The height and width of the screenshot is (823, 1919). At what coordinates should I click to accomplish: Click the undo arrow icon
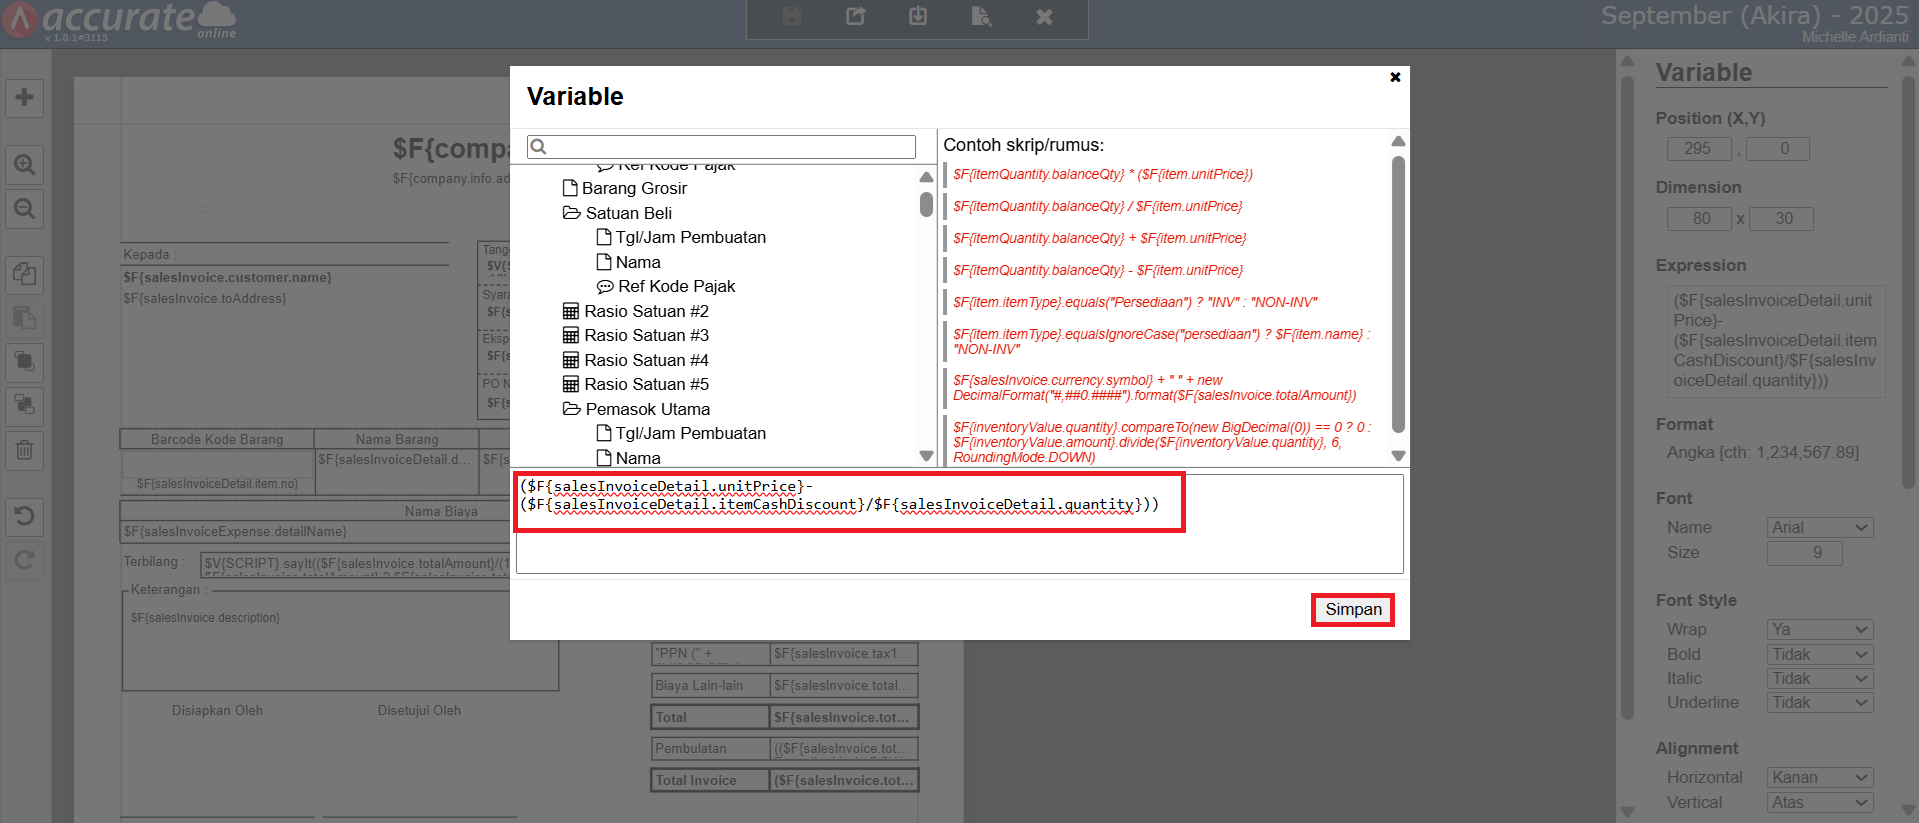point(25,516)
